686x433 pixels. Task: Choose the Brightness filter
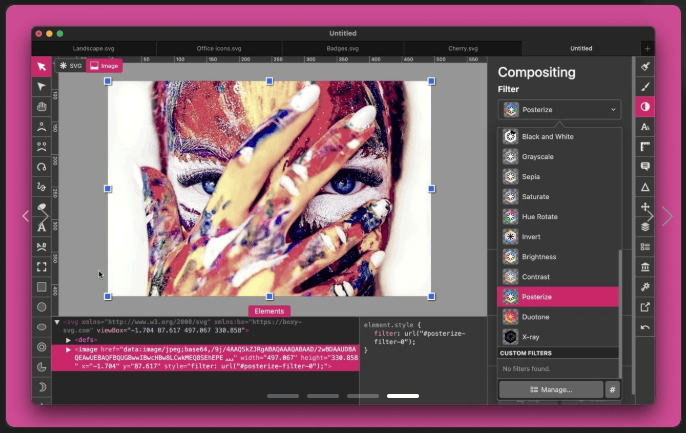click(x=558, y=257)
